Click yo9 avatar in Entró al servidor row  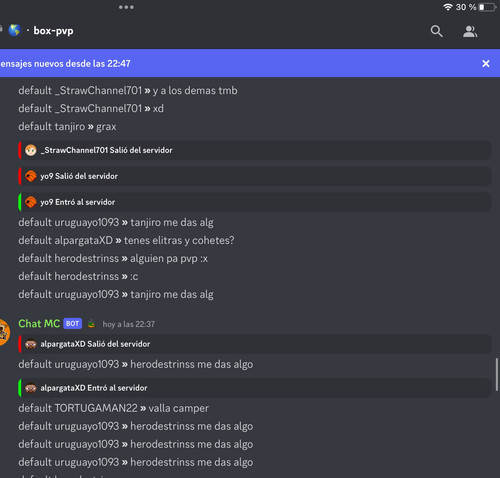pyautogui.click(x=31, y=202)
